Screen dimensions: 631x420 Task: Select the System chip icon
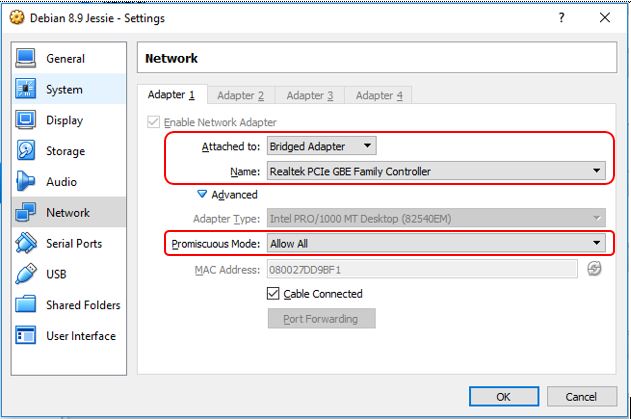[26, 90]
